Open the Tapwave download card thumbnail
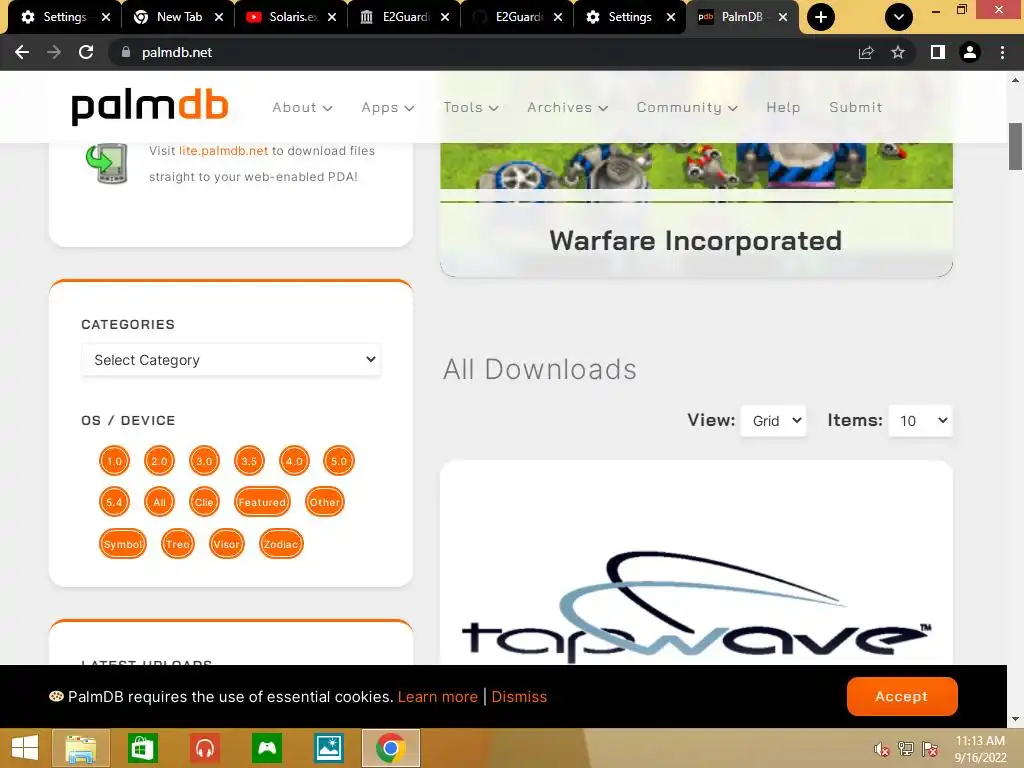The image size is (1024, 768). 696,563
